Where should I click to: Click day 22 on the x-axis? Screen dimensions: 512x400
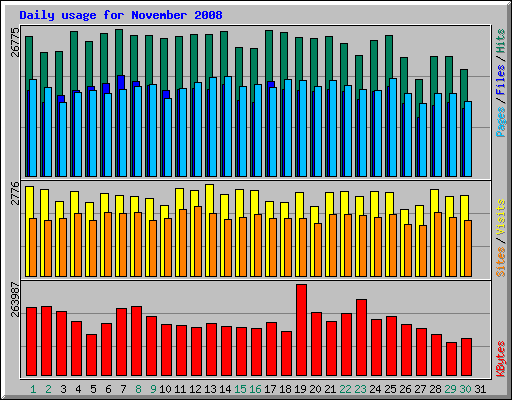pos(345,389)
